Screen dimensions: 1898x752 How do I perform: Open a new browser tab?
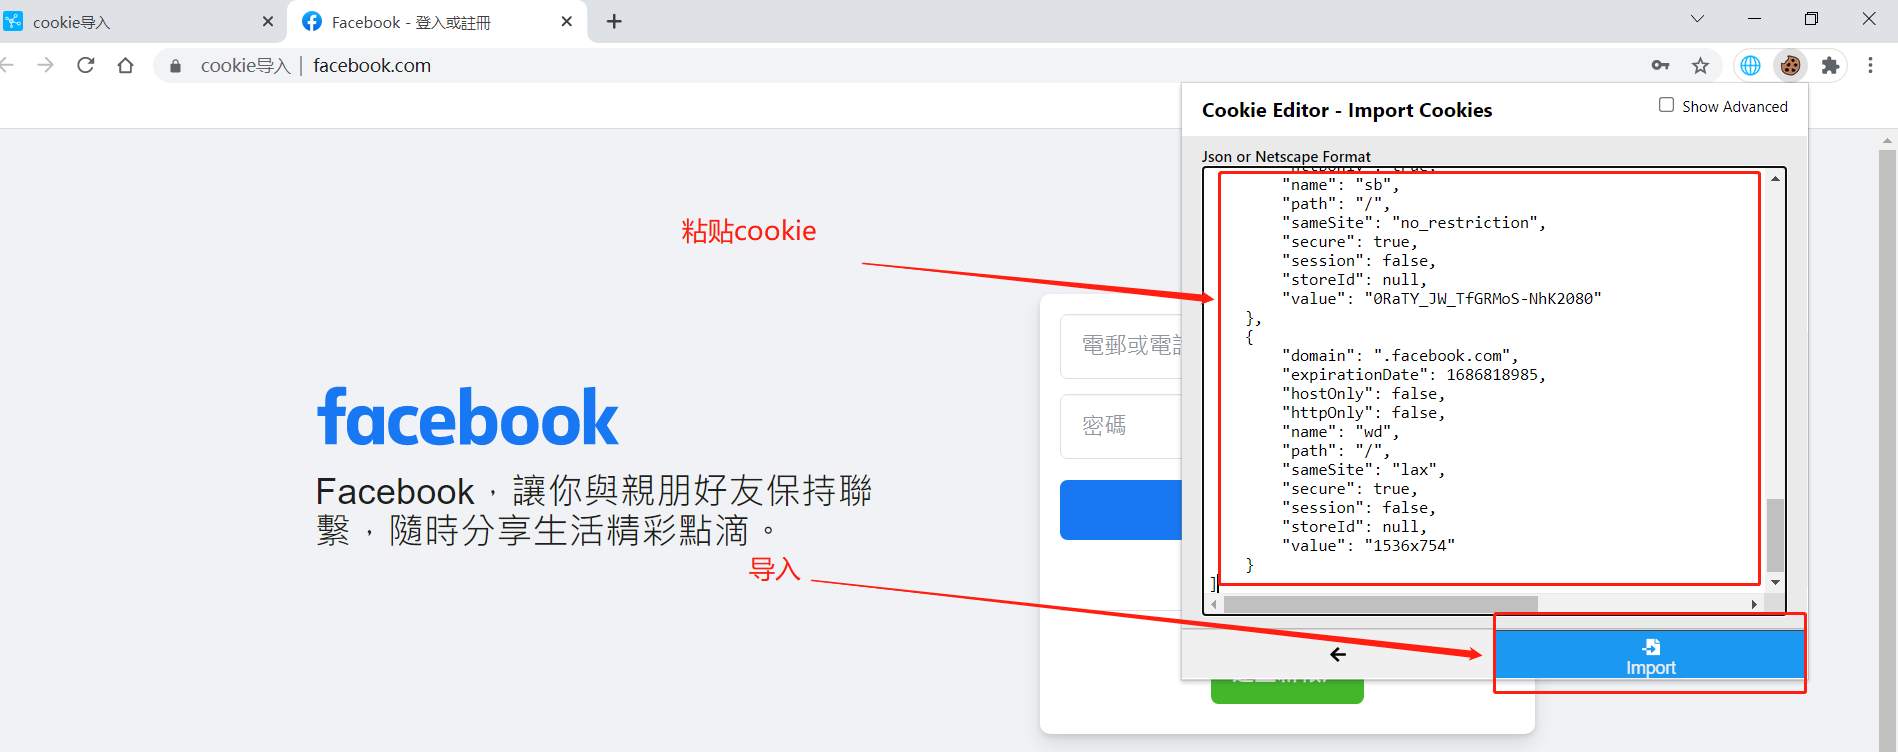pyautogui.click(x=614, y=21)
